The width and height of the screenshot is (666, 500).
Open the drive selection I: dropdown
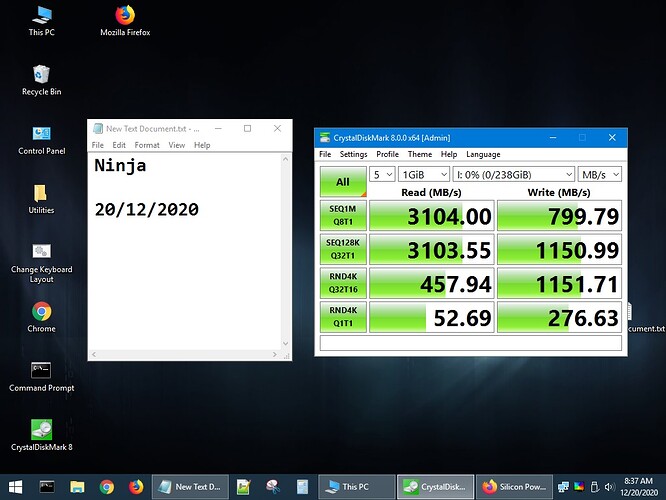click(x=514, y=175)
